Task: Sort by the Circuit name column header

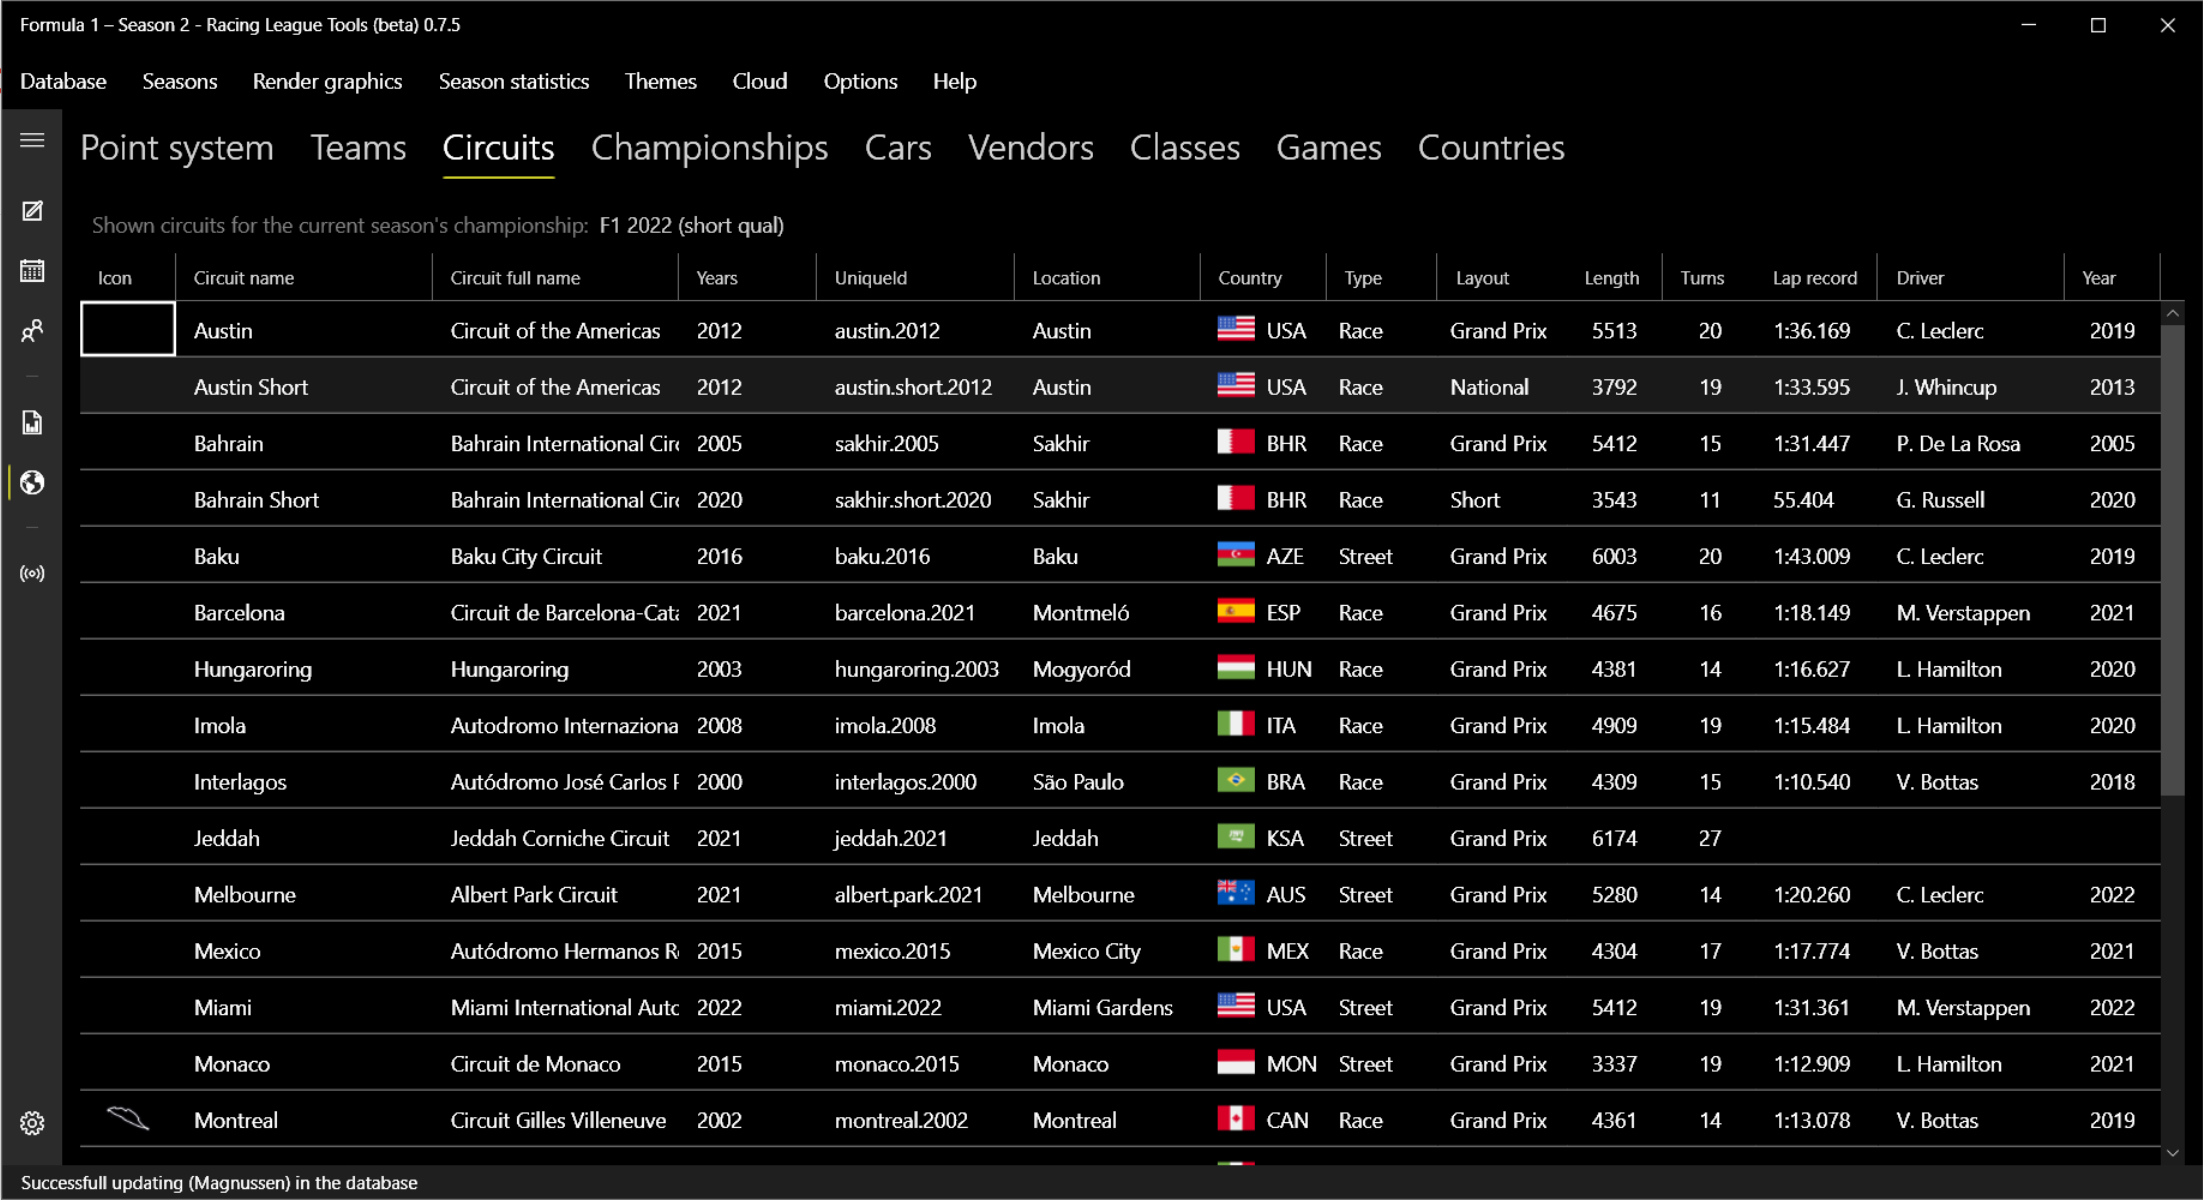Action: 304,278
